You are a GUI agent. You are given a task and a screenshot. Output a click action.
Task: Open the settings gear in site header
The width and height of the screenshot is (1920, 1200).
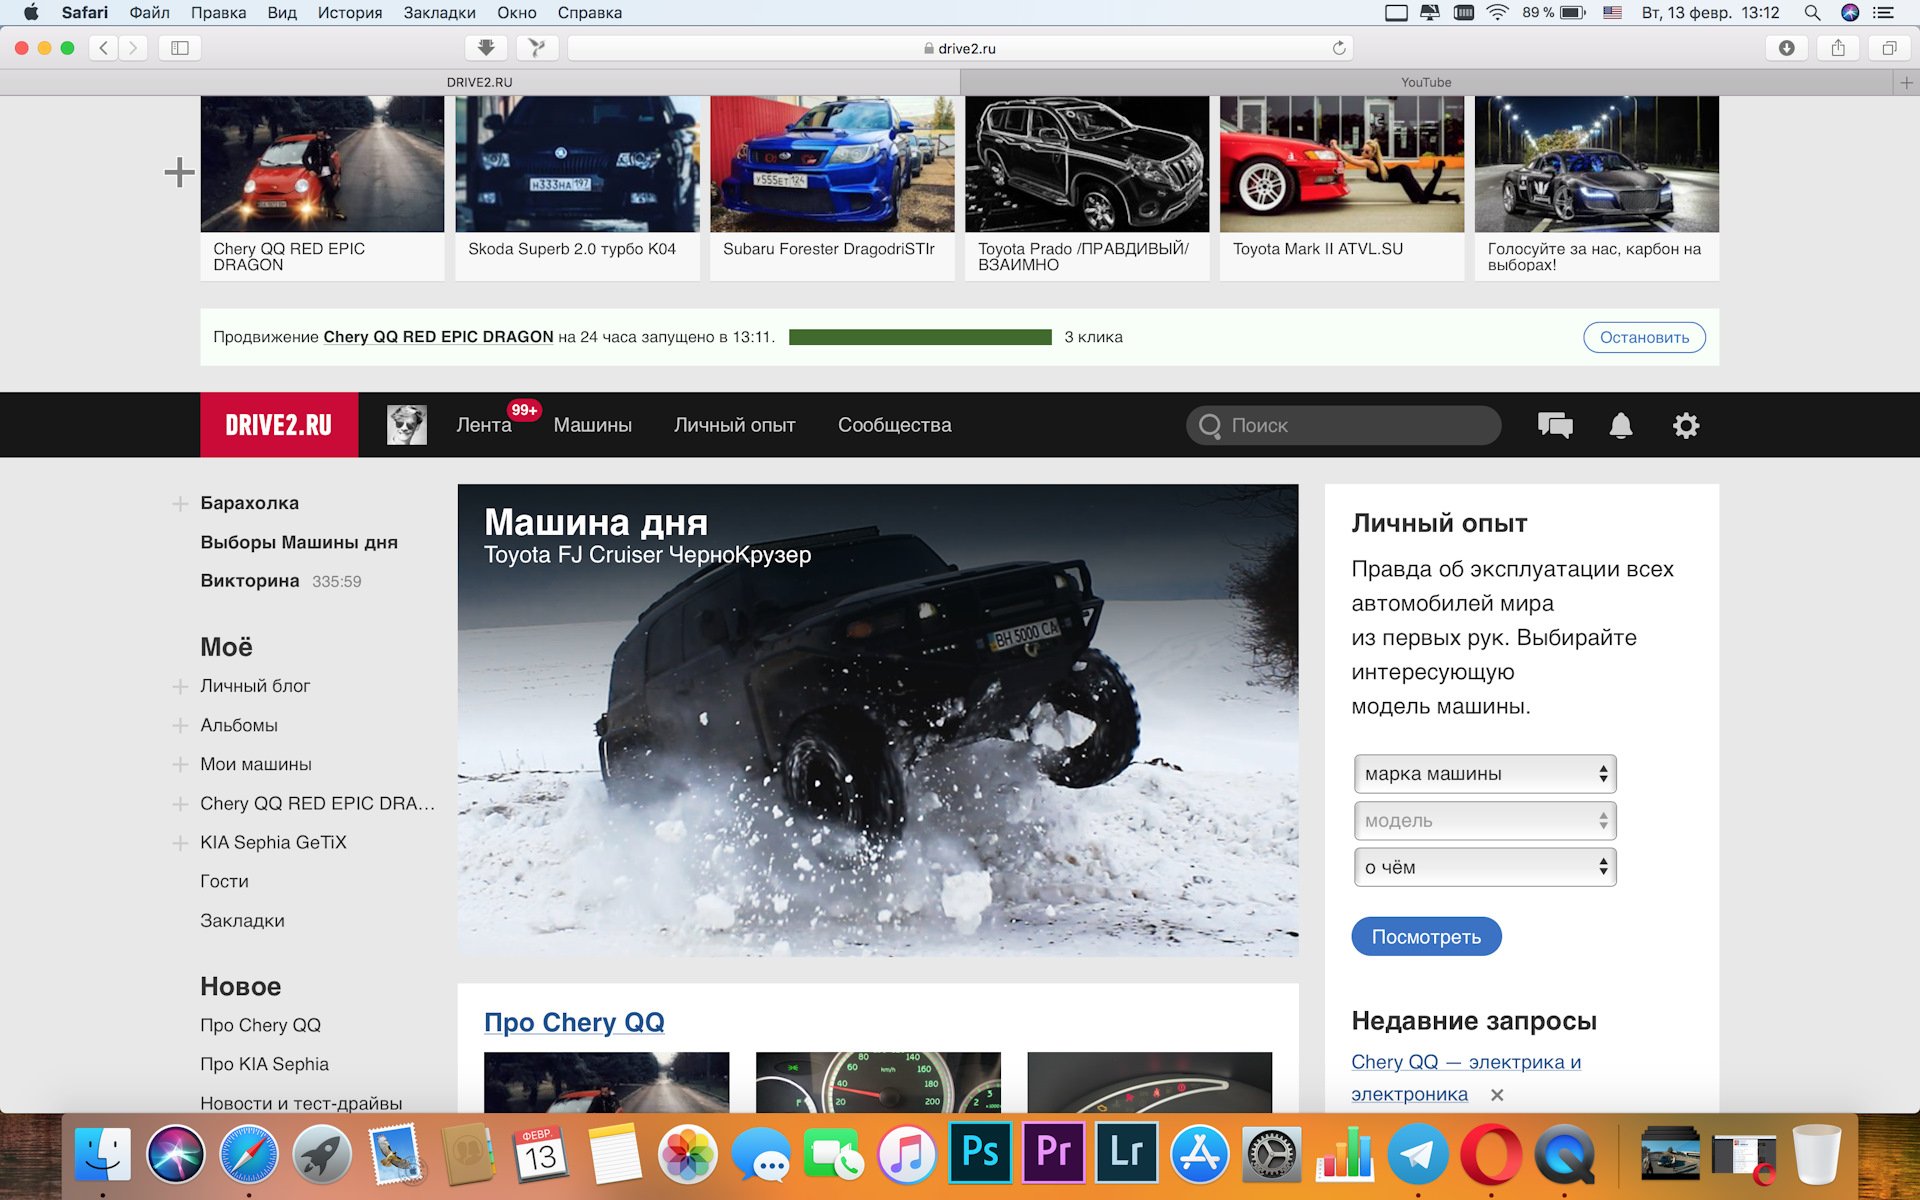(x=1686, y=425)
